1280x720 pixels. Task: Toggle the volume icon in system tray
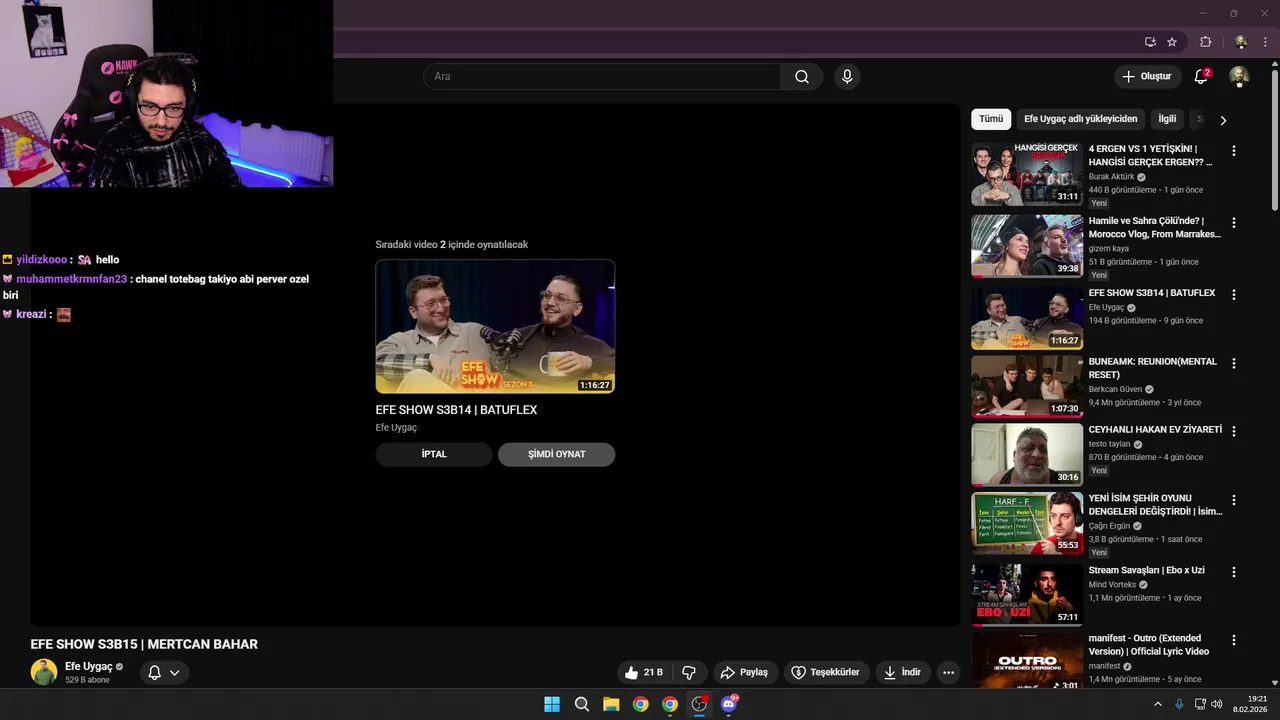coord(1216,704)
